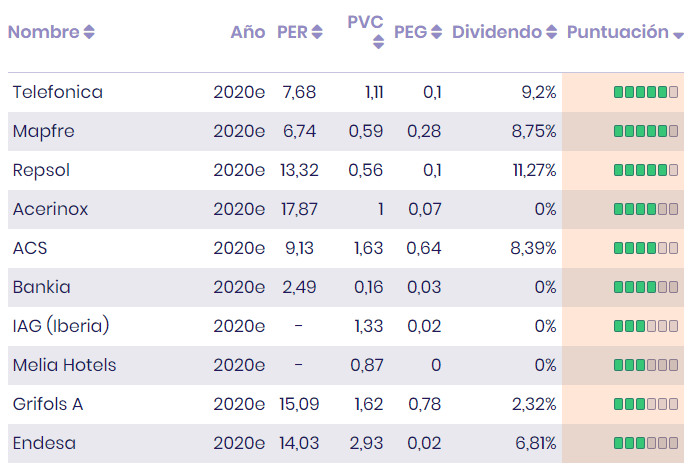The width and height of the screenshot is (698, 463).
Task: Select the Repsol row name
Action: [x=41, y=170]
